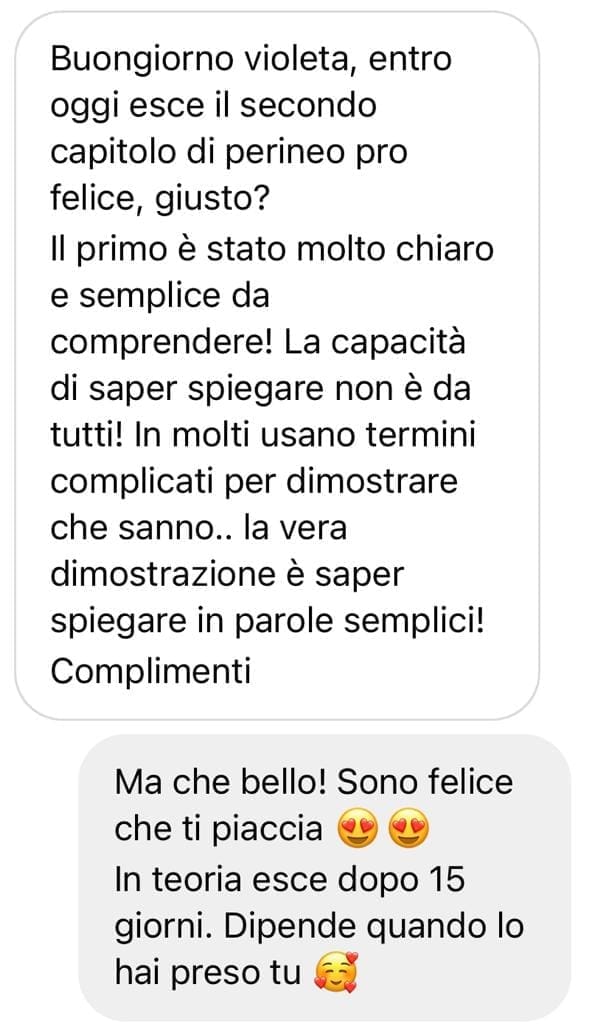The image size is (598, 1024).
Task: Click the text 'hai preso tu' in reply
Action: coord(208,974)
